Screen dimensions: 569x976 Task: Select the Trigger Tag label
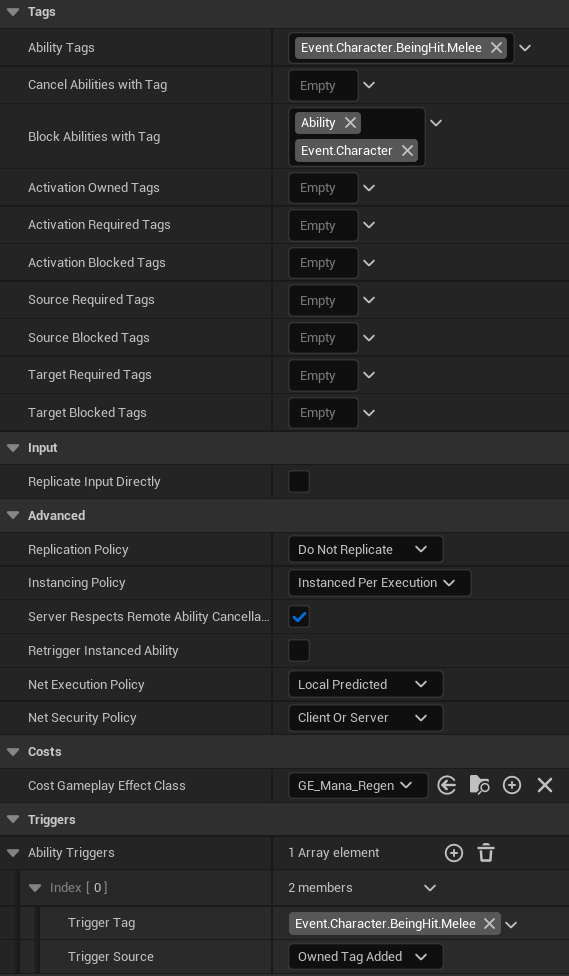tap(101, 923)
